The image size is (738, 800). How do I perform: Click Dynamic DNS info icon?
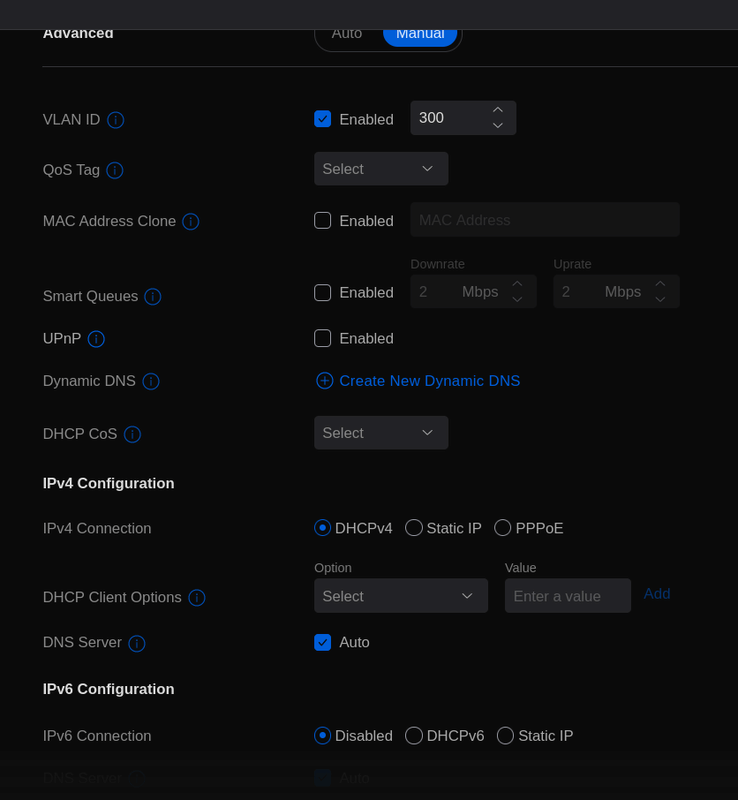point(151,381)
